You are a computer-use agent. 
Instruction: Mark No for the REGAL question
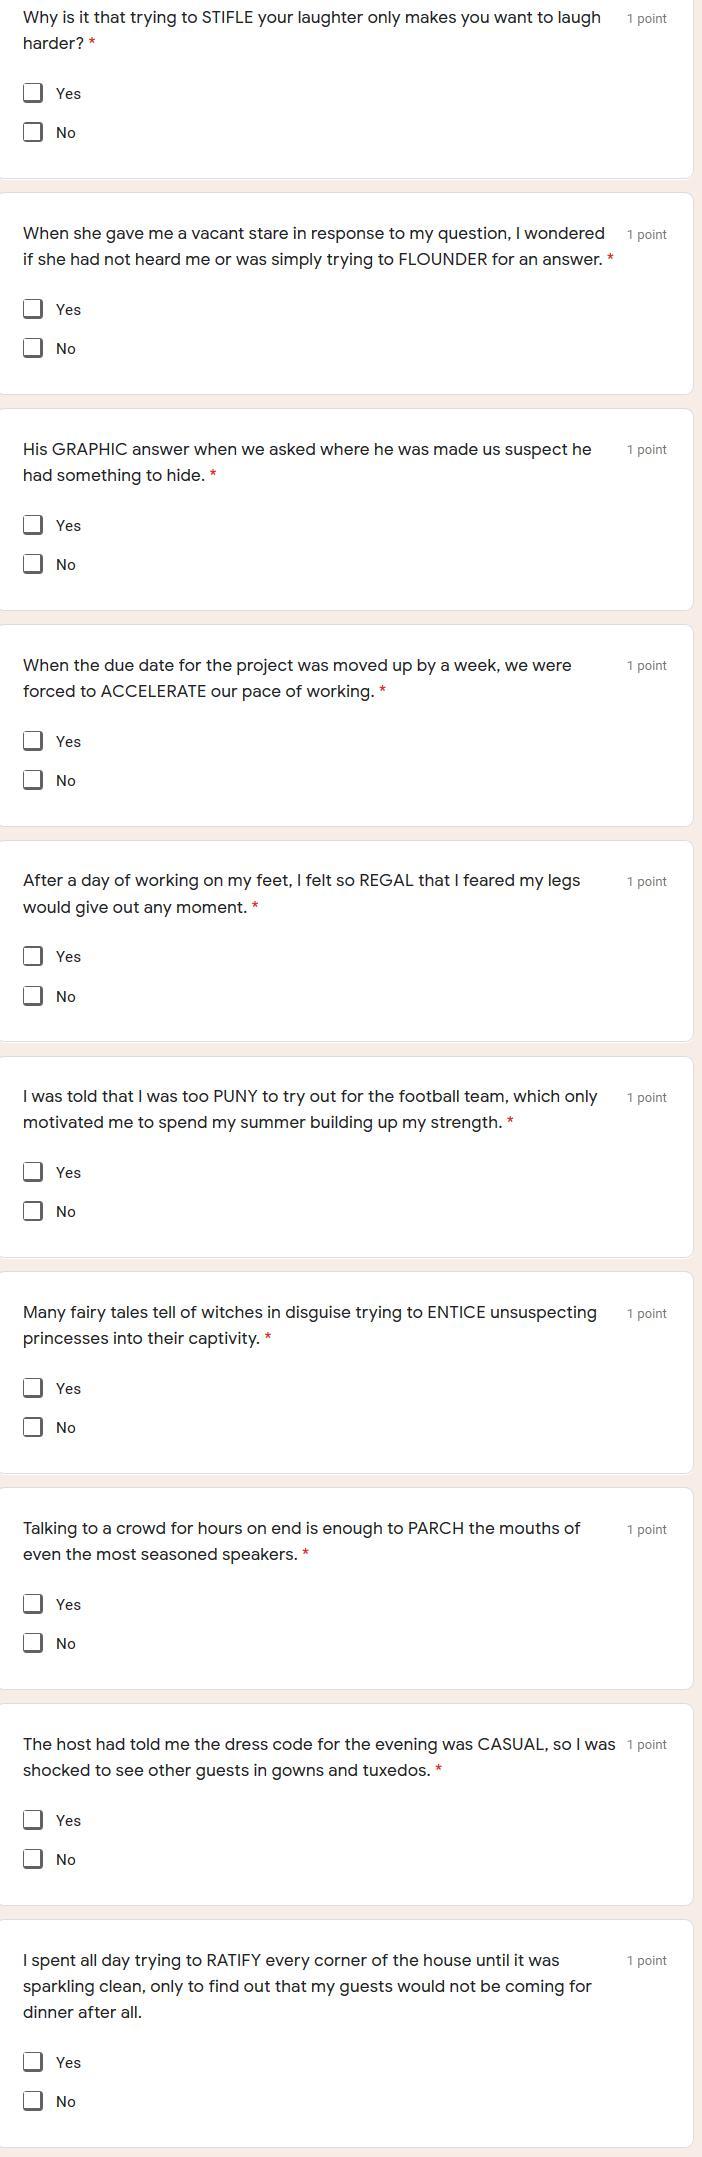[33, 996]
